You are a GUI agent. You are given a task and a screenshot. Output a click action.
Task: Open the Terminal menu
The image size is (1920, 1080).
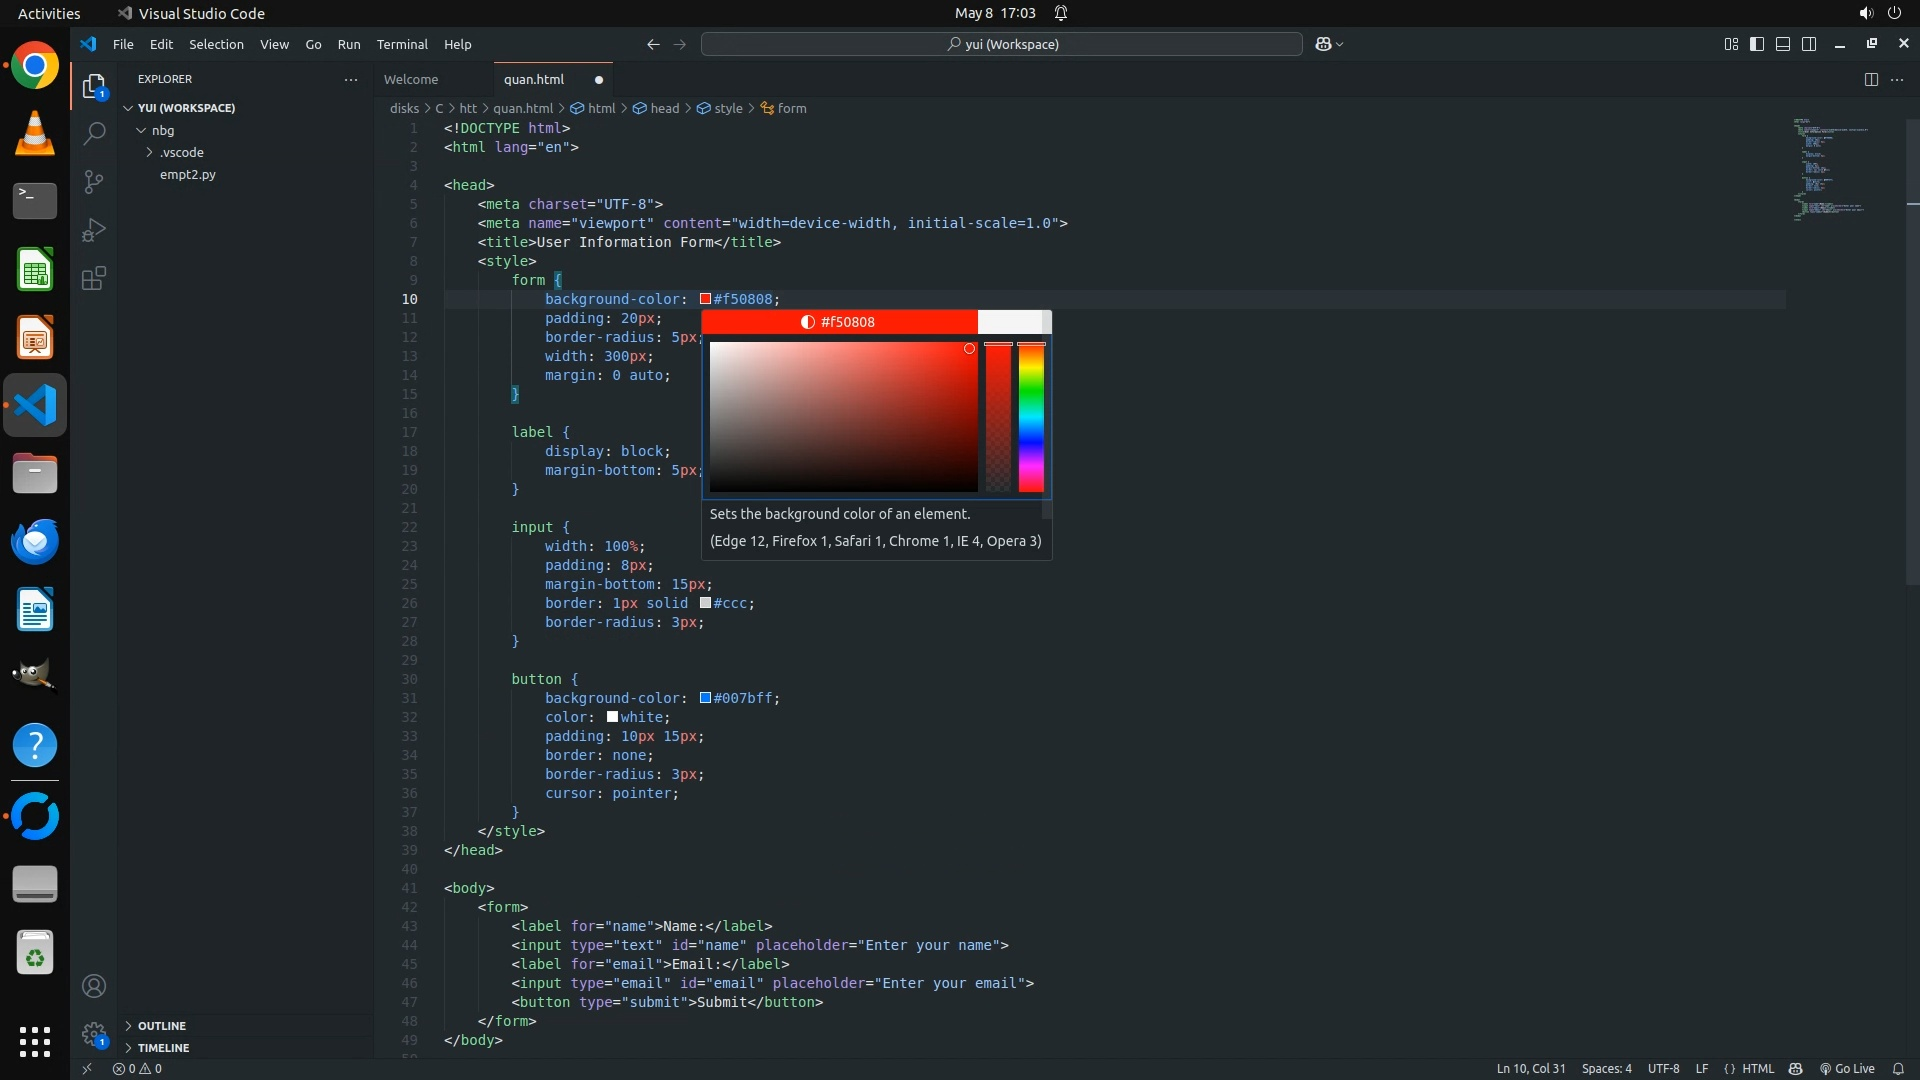402,44
